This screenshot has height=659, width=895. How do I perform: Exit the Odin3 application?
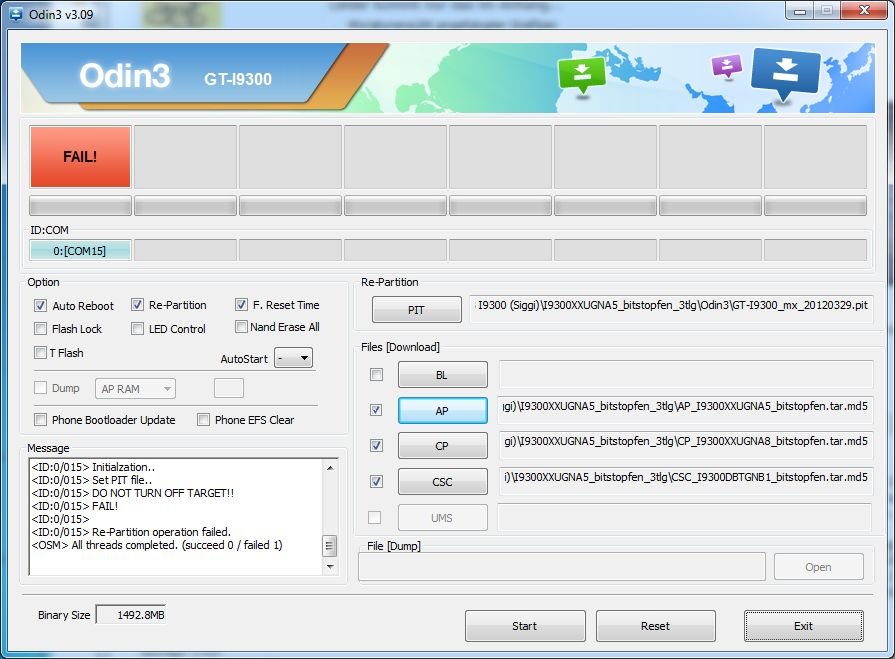click(804, 626)
